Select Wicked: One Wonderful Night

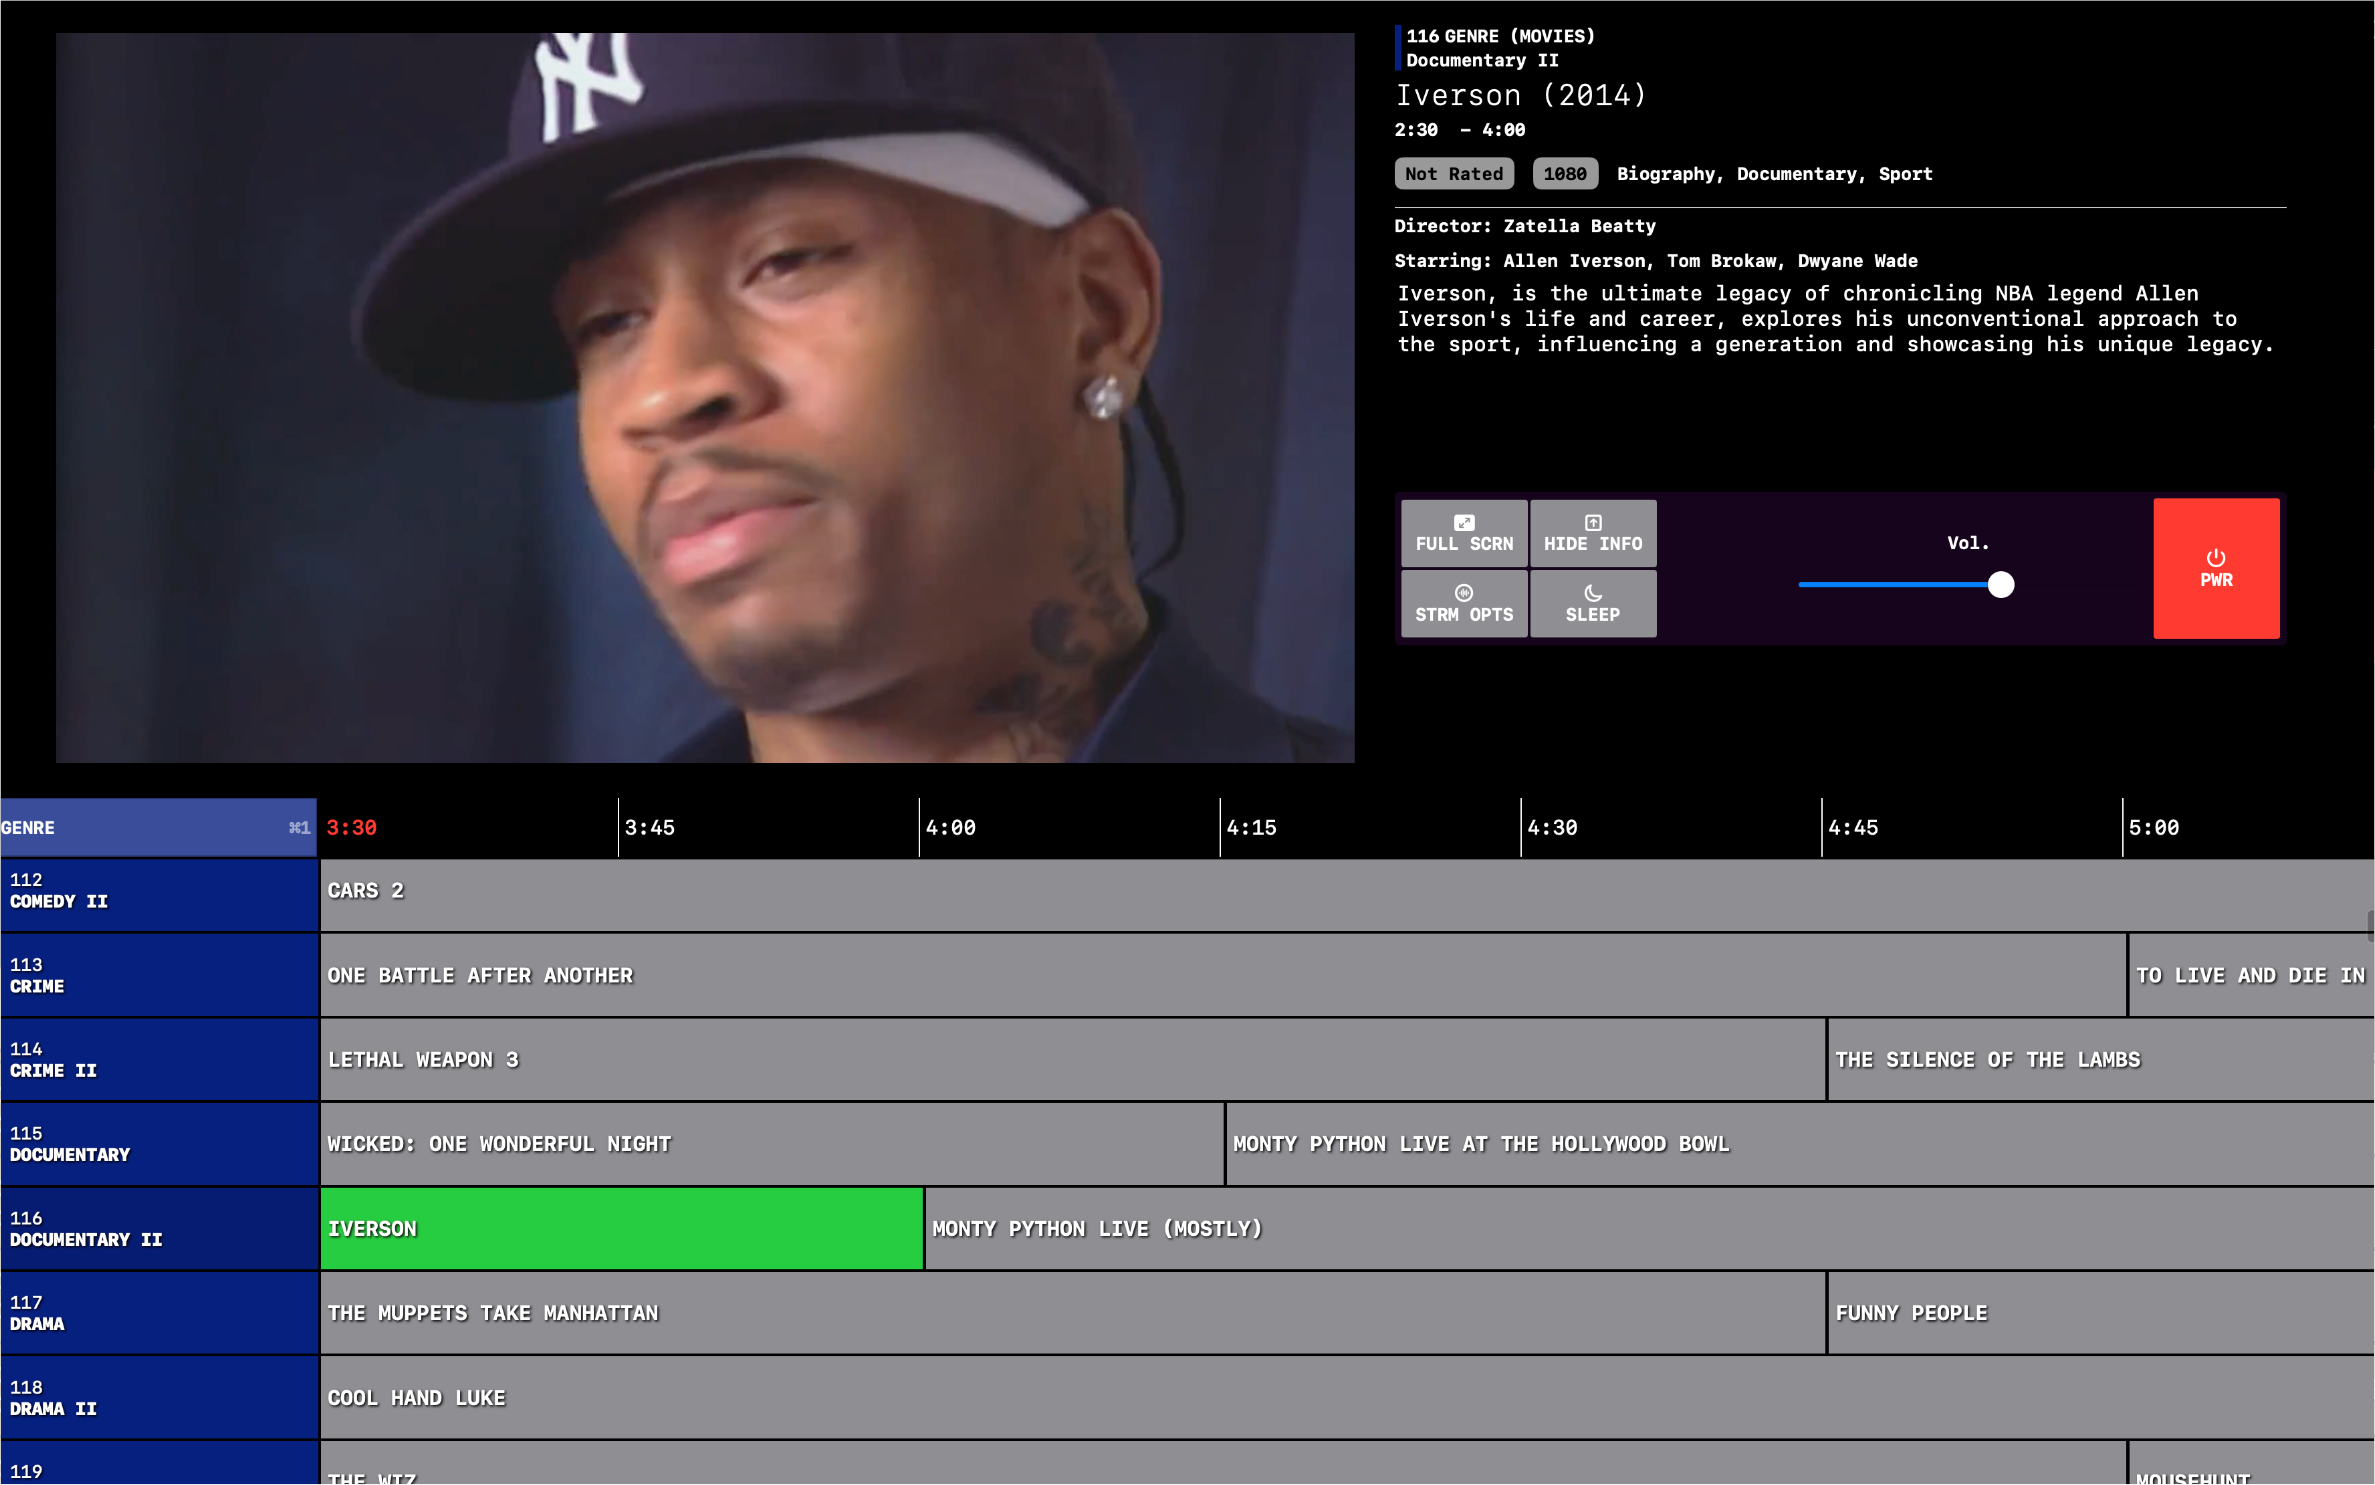point(772,1144)
